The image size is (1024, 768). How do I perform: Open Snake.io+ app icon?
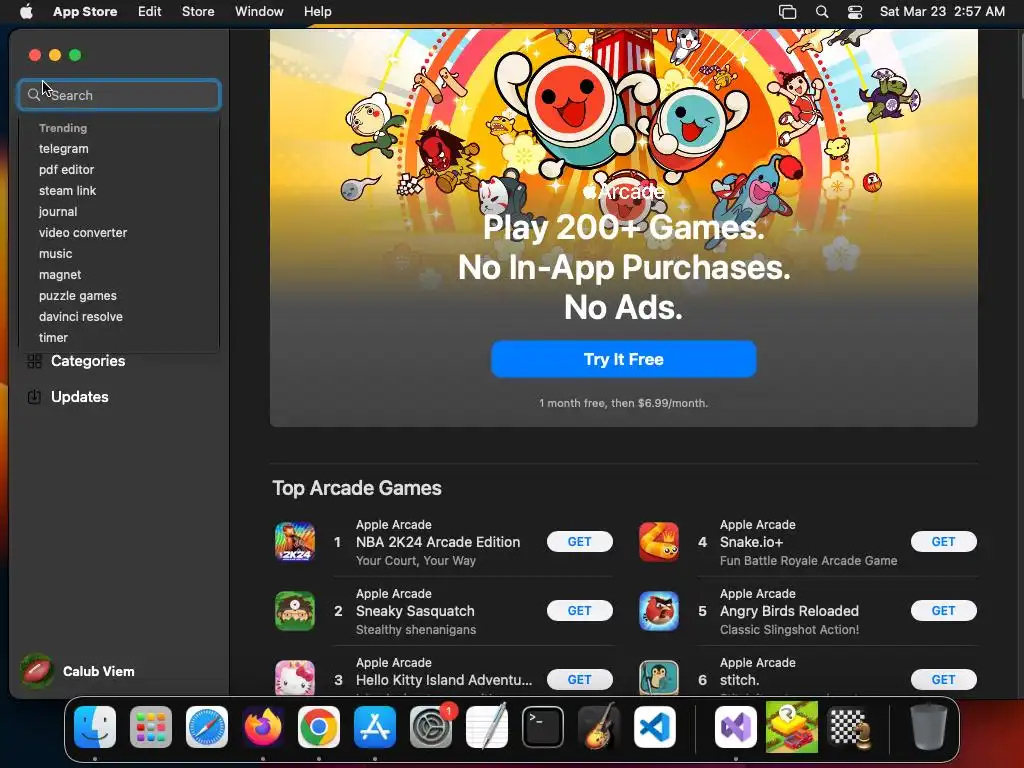(659, 542)
